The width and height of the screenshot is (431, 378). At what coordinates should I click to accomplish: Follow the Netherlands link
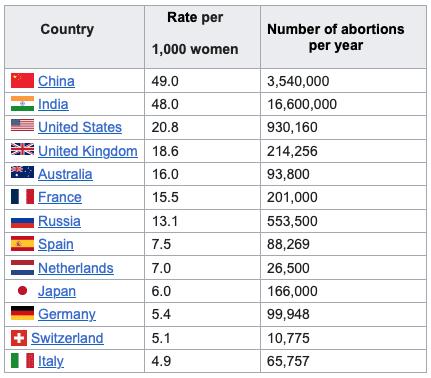tap(76, 268)
